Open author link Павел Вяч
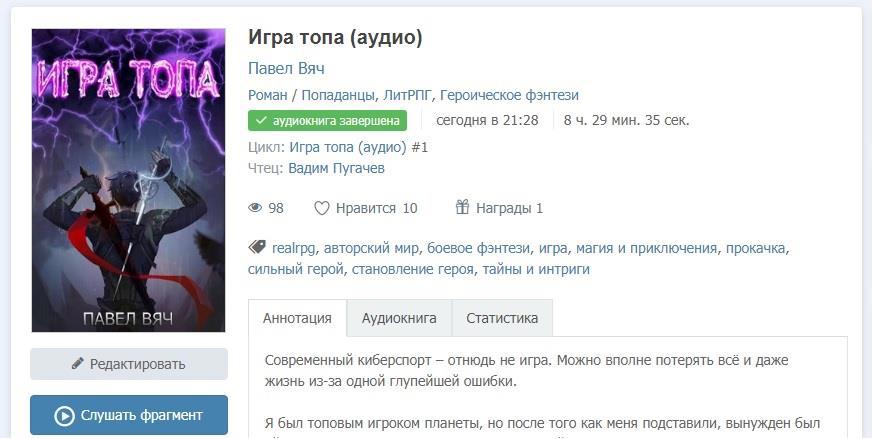The image size is (873, 439). click(286, 69)
